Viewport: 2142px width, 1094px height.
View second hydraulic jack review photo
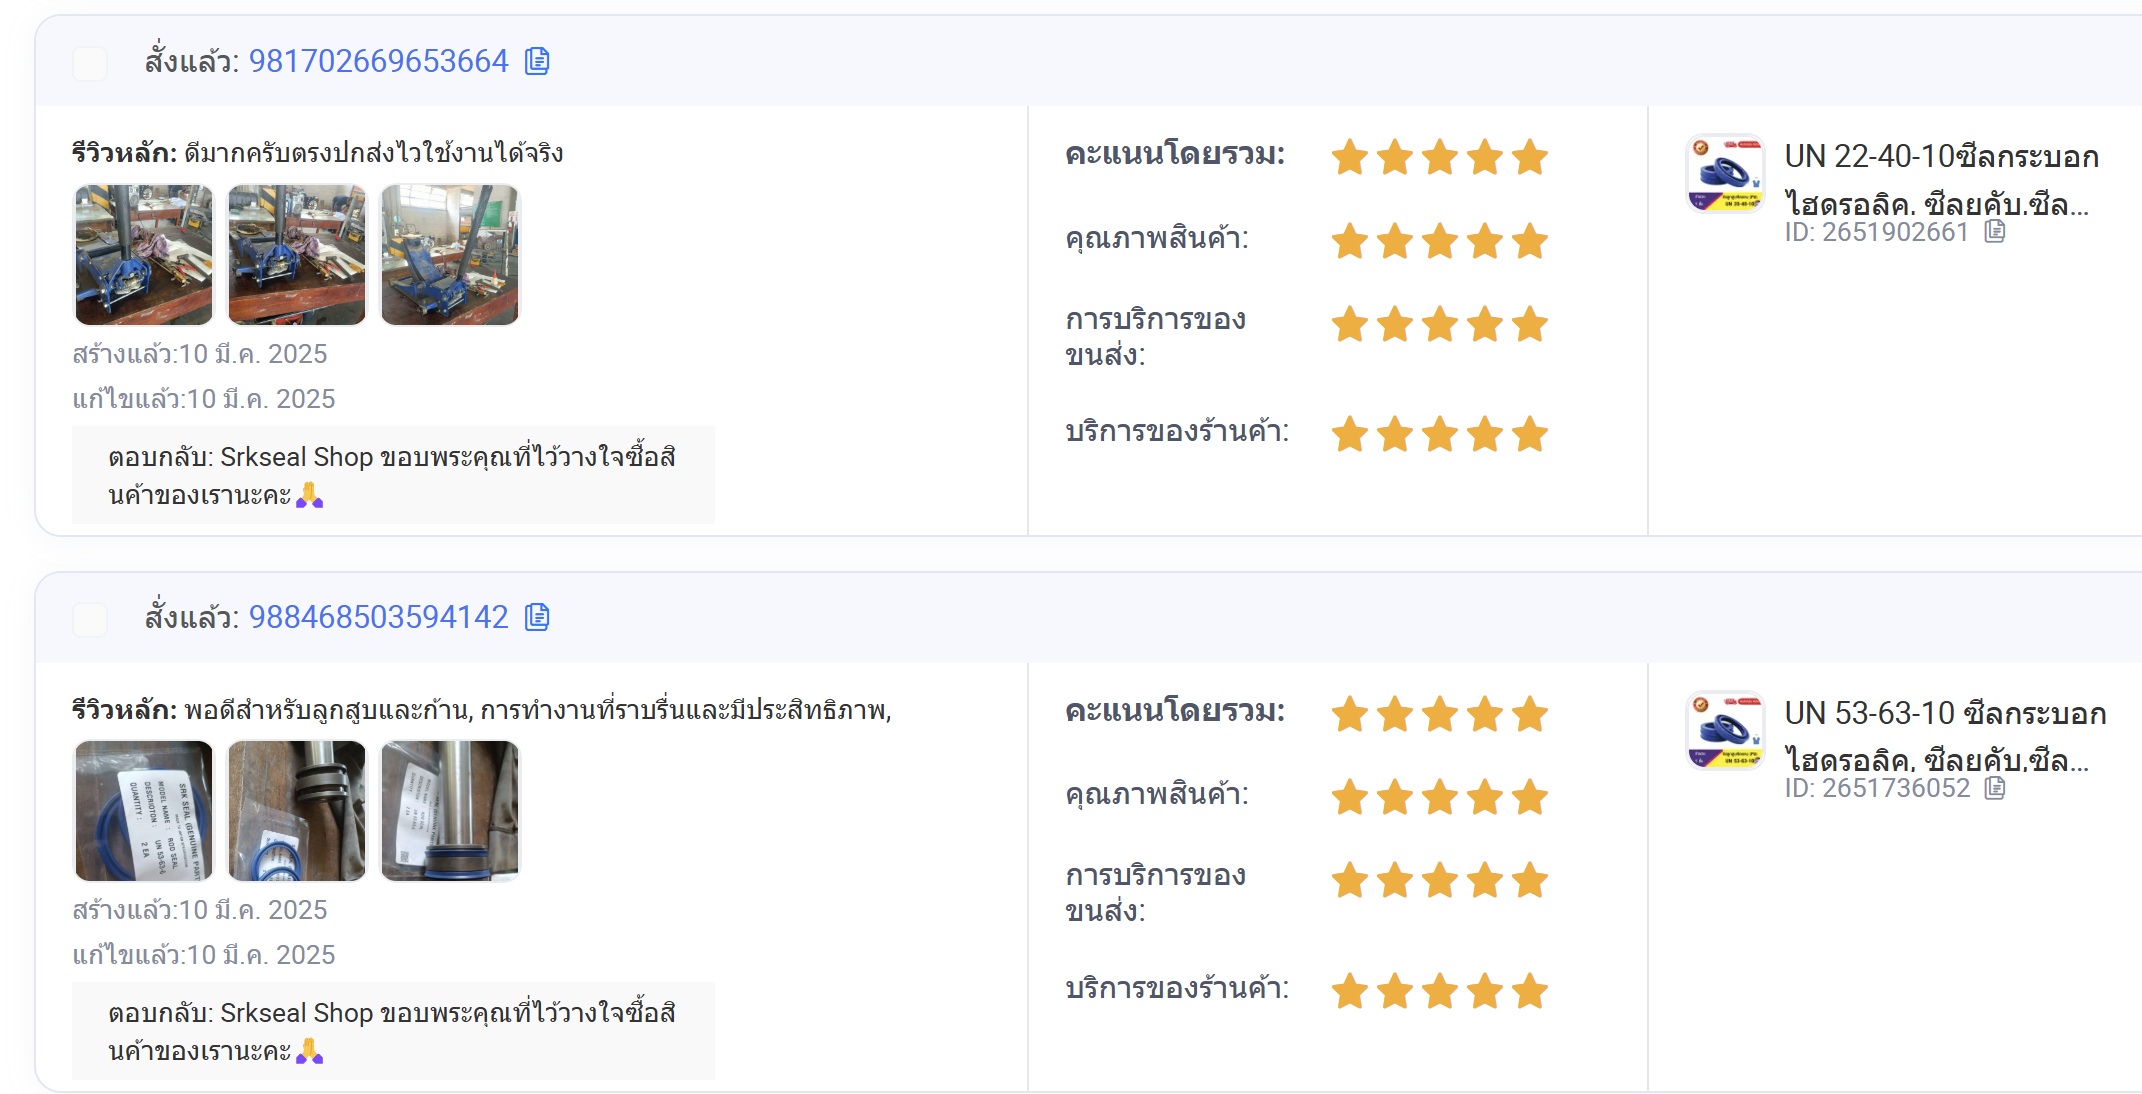[x=297, y=255]
